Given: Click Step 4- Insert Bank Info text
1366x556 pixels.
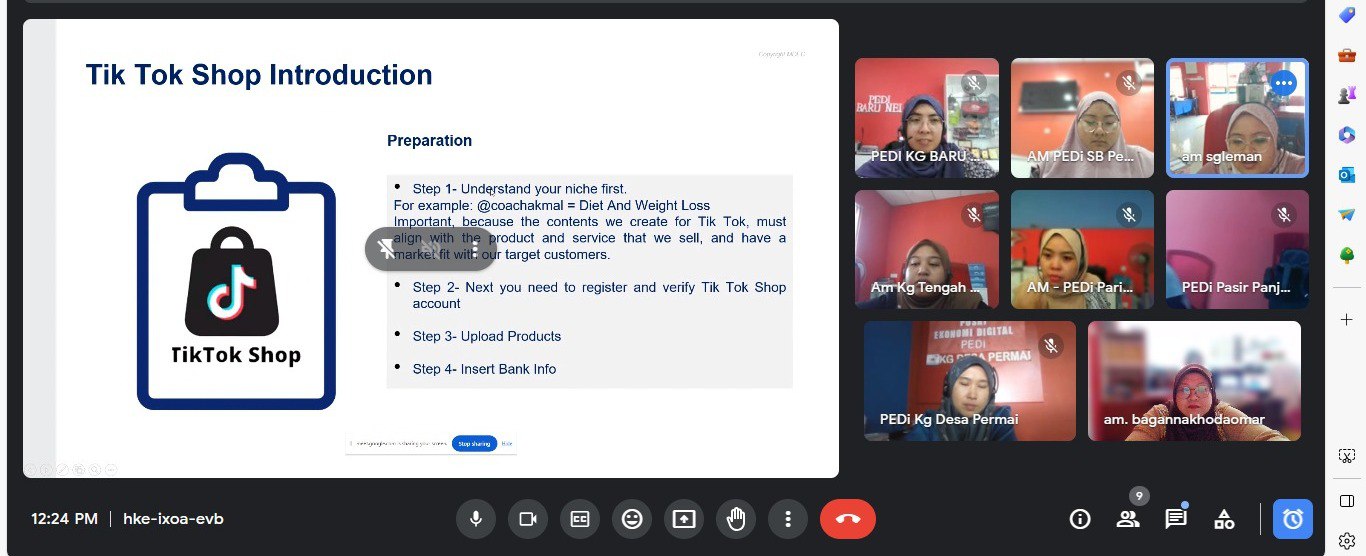Looking at the screenshot, I should pyautogui.click(x=484, y=369).
